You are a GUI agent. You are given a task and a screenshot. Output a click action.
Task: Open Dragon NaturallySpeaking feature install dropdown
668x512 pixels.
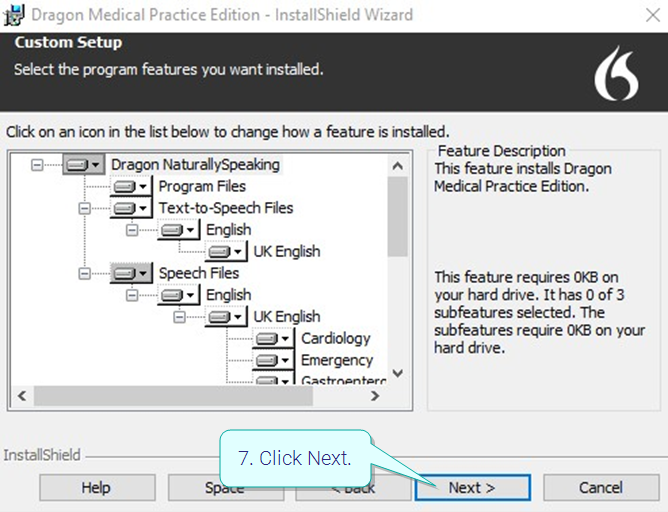pyautogui.click(x=84, y=164)
